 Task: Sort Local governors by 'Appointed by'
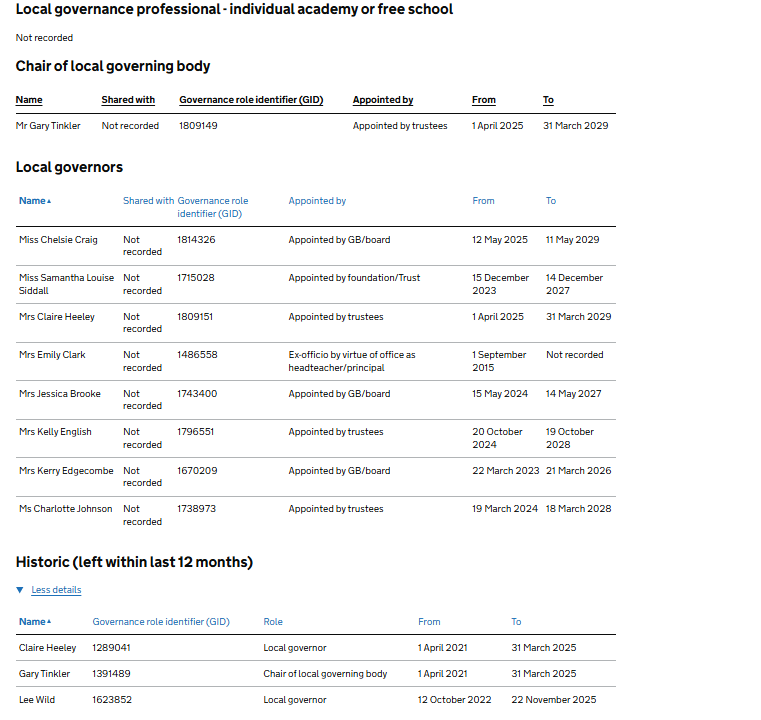pos(317,201)
